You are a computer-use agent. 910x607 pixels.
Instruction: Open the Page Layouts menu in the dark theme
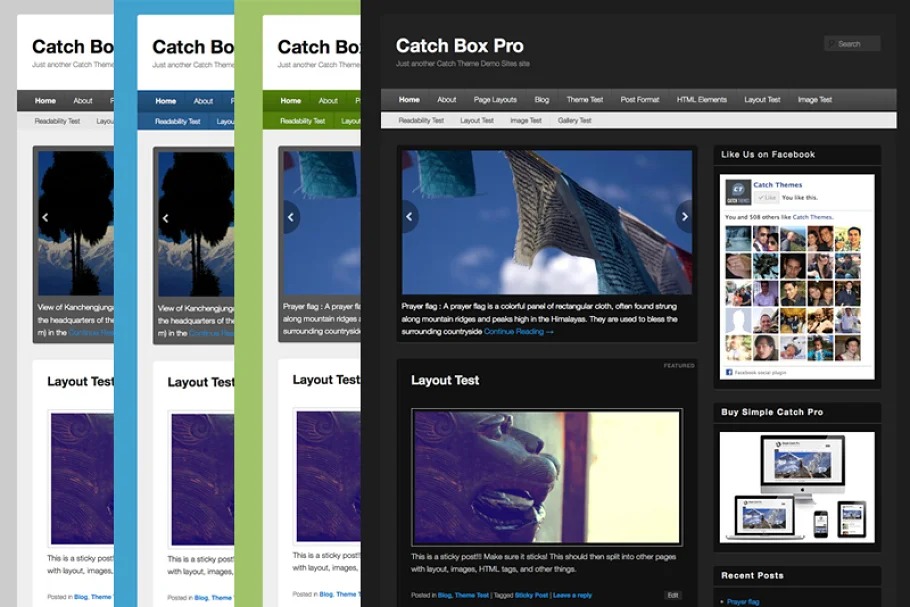click(x=495, y=100)
